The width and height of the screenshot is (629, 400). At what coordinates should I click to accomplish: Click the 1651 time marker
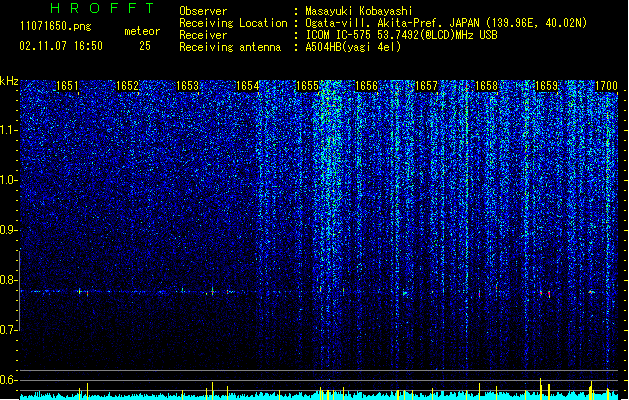67,86
